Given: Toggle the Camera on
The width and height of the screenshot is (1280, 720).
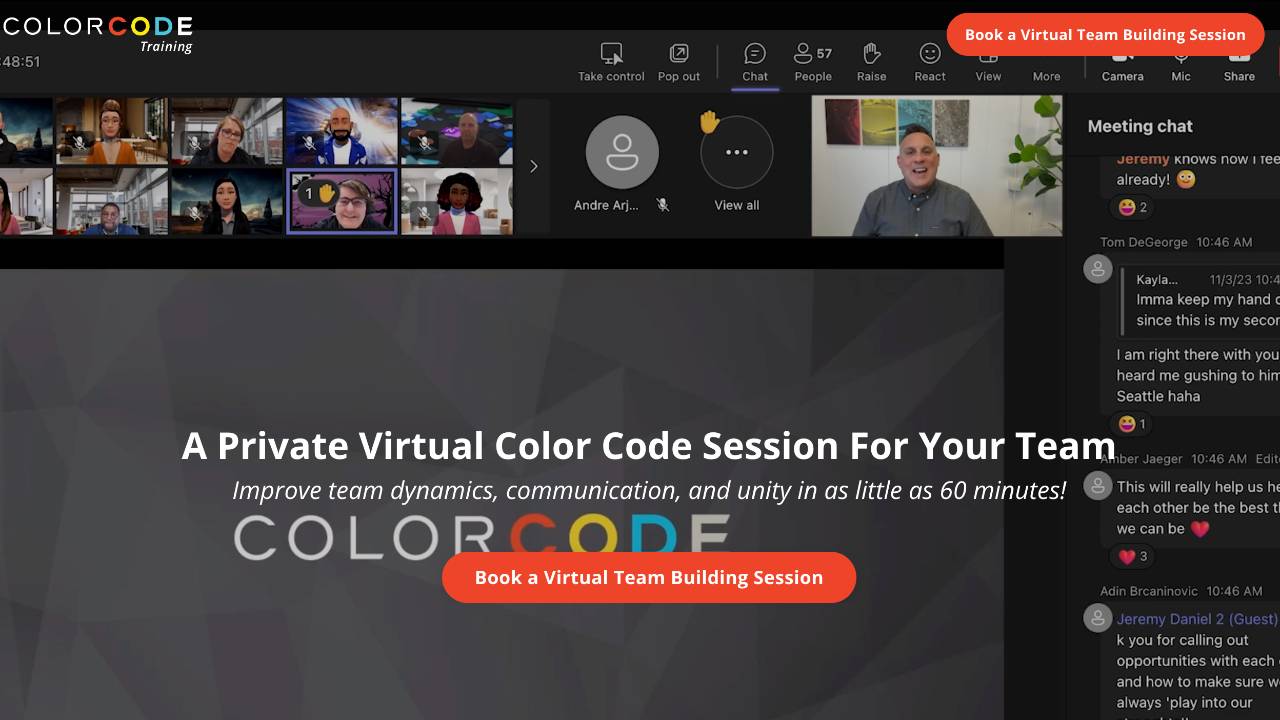Looking at the screenshot, I should [x=1122, y=62].
